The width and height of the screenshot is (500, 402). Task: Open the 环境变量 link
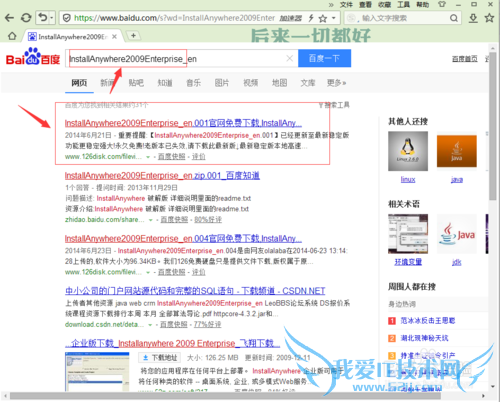408,262
